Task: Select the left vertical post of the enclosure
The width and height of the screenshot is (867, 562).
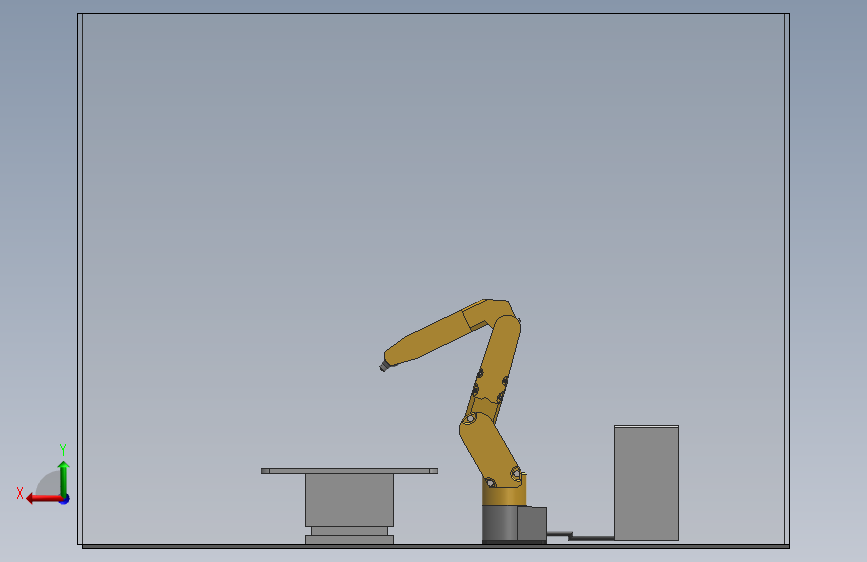Action: (x=80, y=279)
